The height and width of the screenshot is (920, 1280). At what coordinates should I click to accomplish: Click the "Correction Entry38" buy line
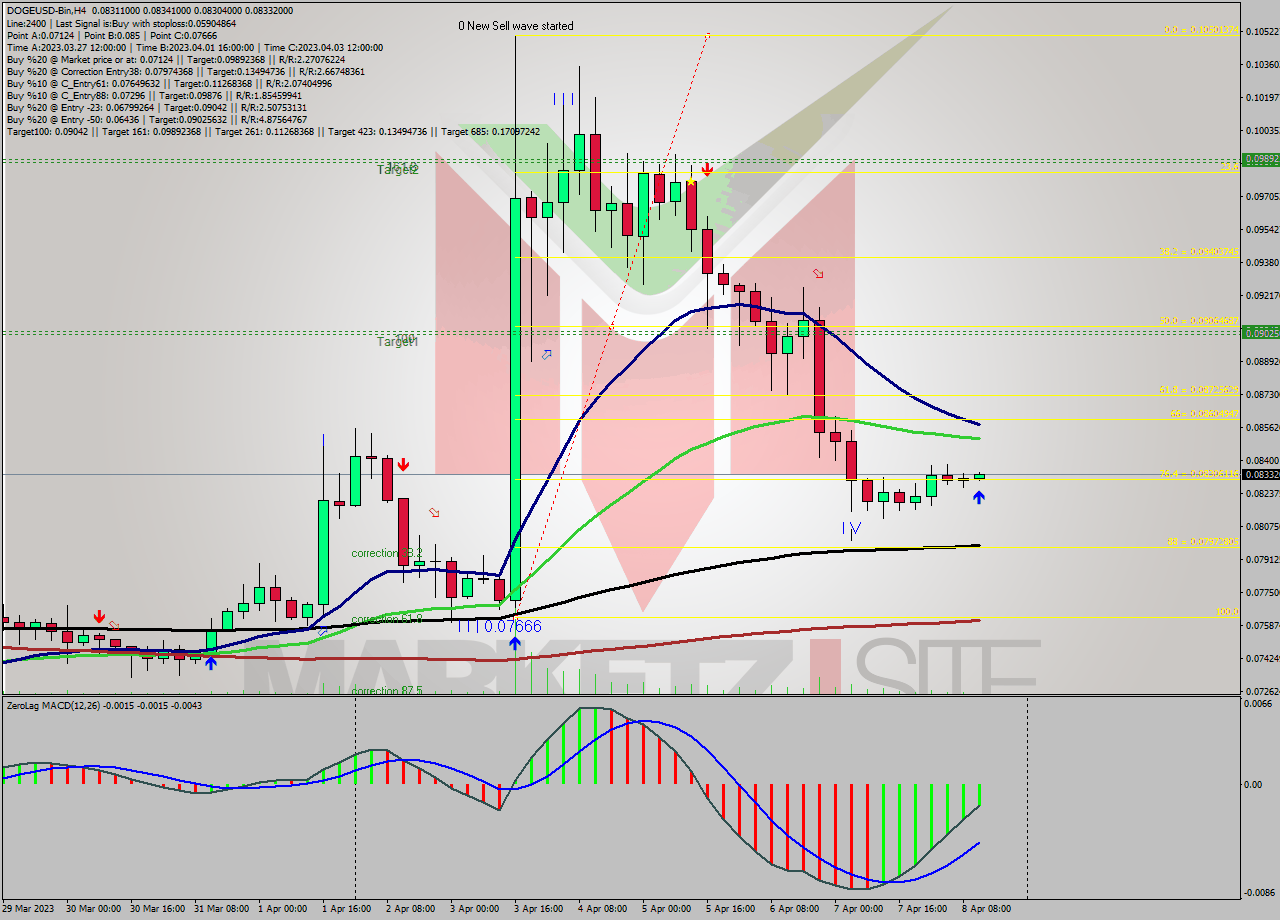click(x=185, y=71)
